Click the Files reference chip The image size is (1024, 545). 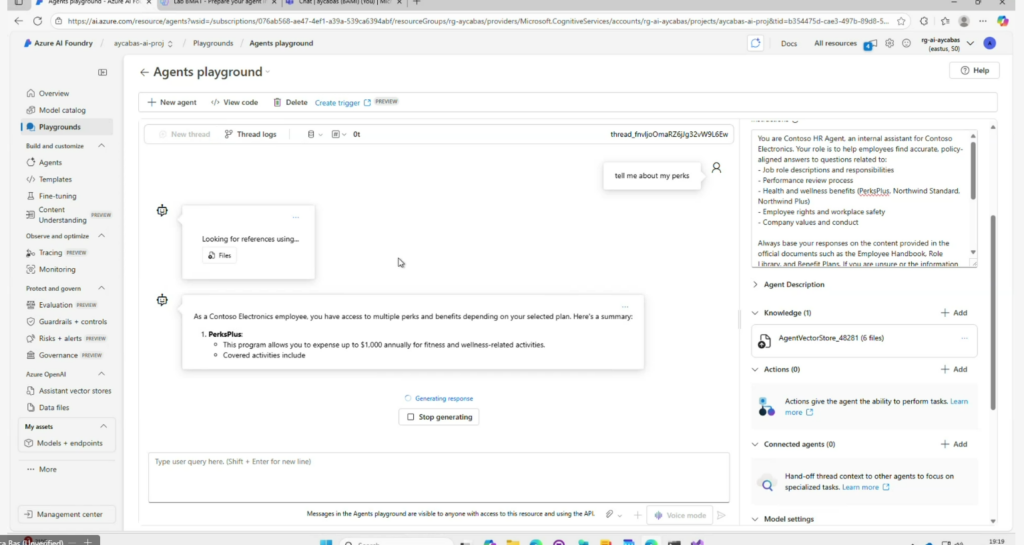219,255
